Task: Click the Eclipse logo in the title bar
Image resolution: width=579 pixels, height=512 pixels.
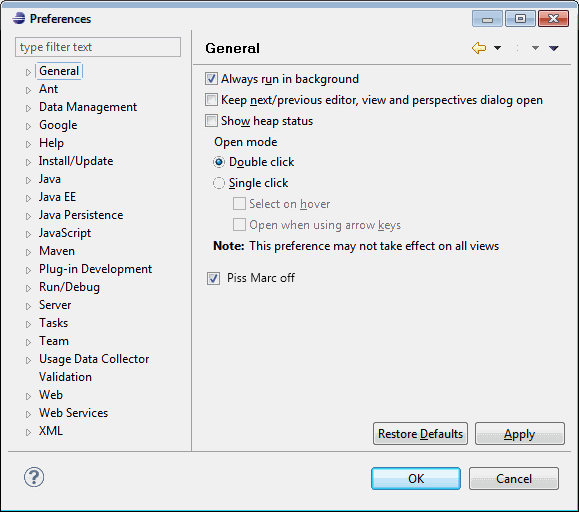Action: coord(18,18)
